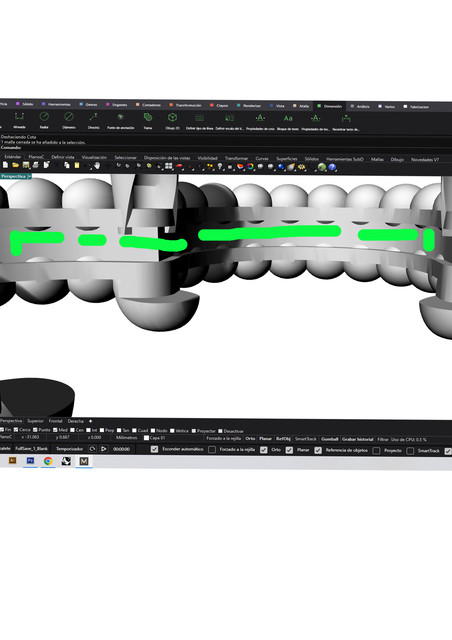Create a new document with New icon
This screenshot has height=640, width=452.
pos(5,165)
